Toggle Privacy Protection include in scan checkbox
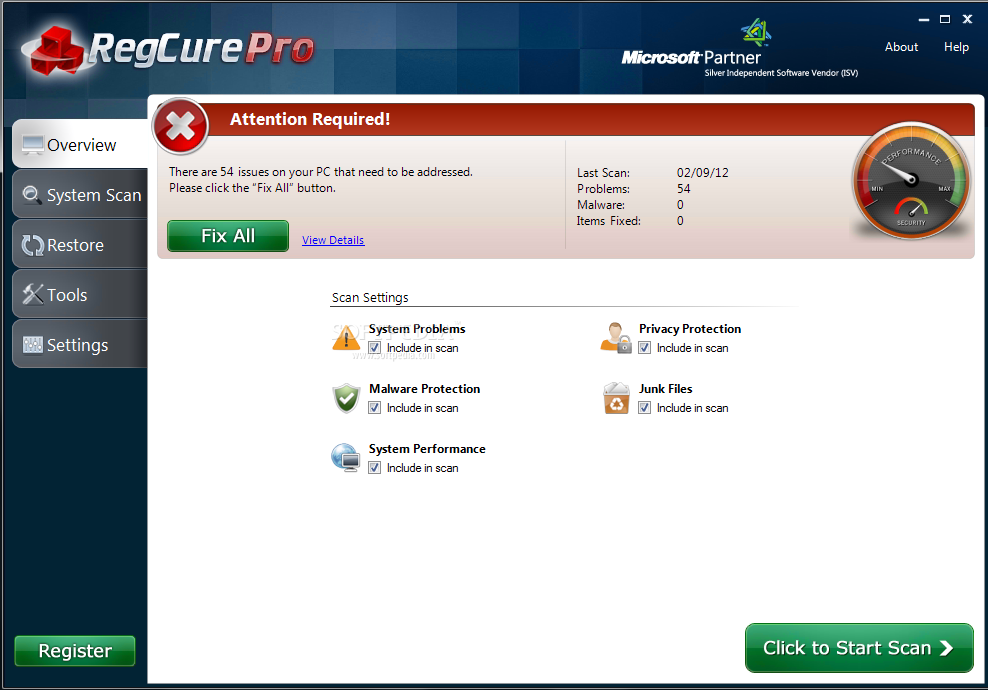 click(645, 348)
